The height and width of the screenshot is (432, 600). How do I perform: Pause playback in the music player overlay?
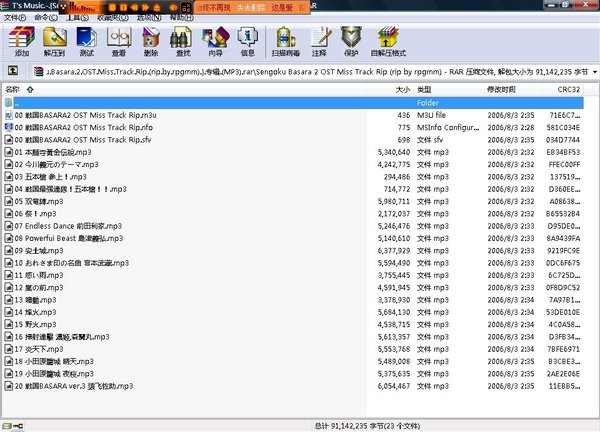123,7
